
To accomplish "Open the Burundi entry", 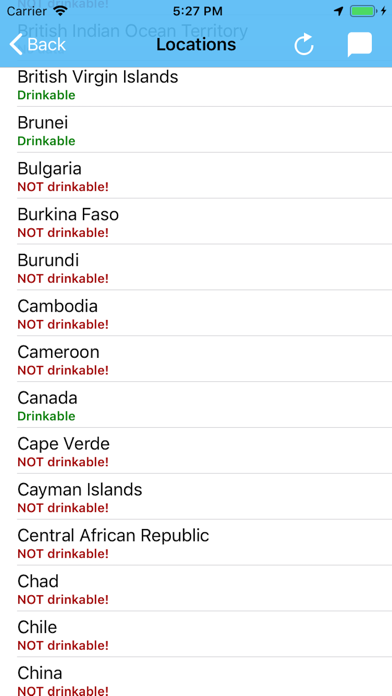I will [x=196, y=267].
